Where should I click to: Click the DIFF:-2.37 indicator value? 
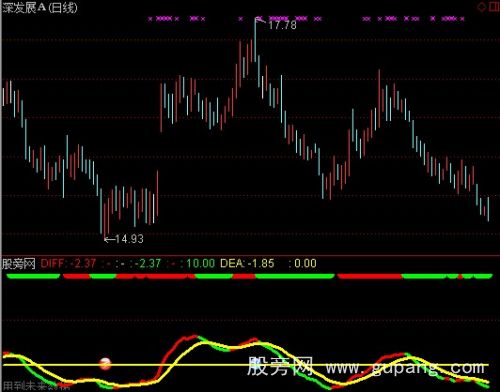pos(68,264)
